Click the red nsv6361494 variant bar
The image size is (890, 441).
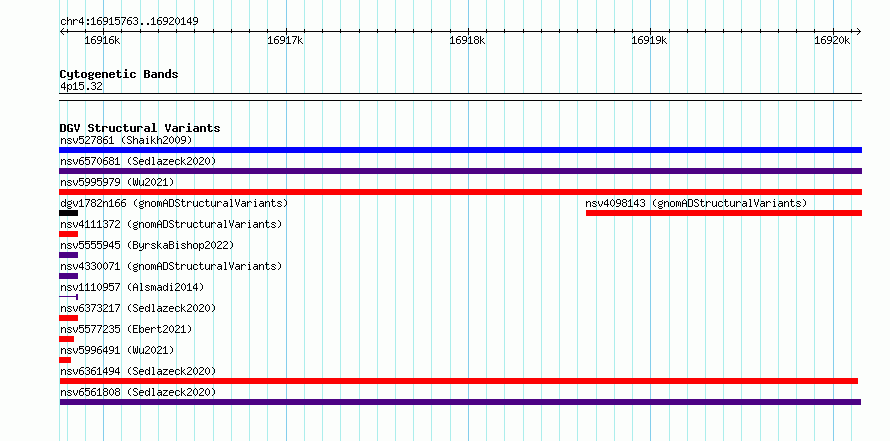pyautogui.click(x=459, y=381)
